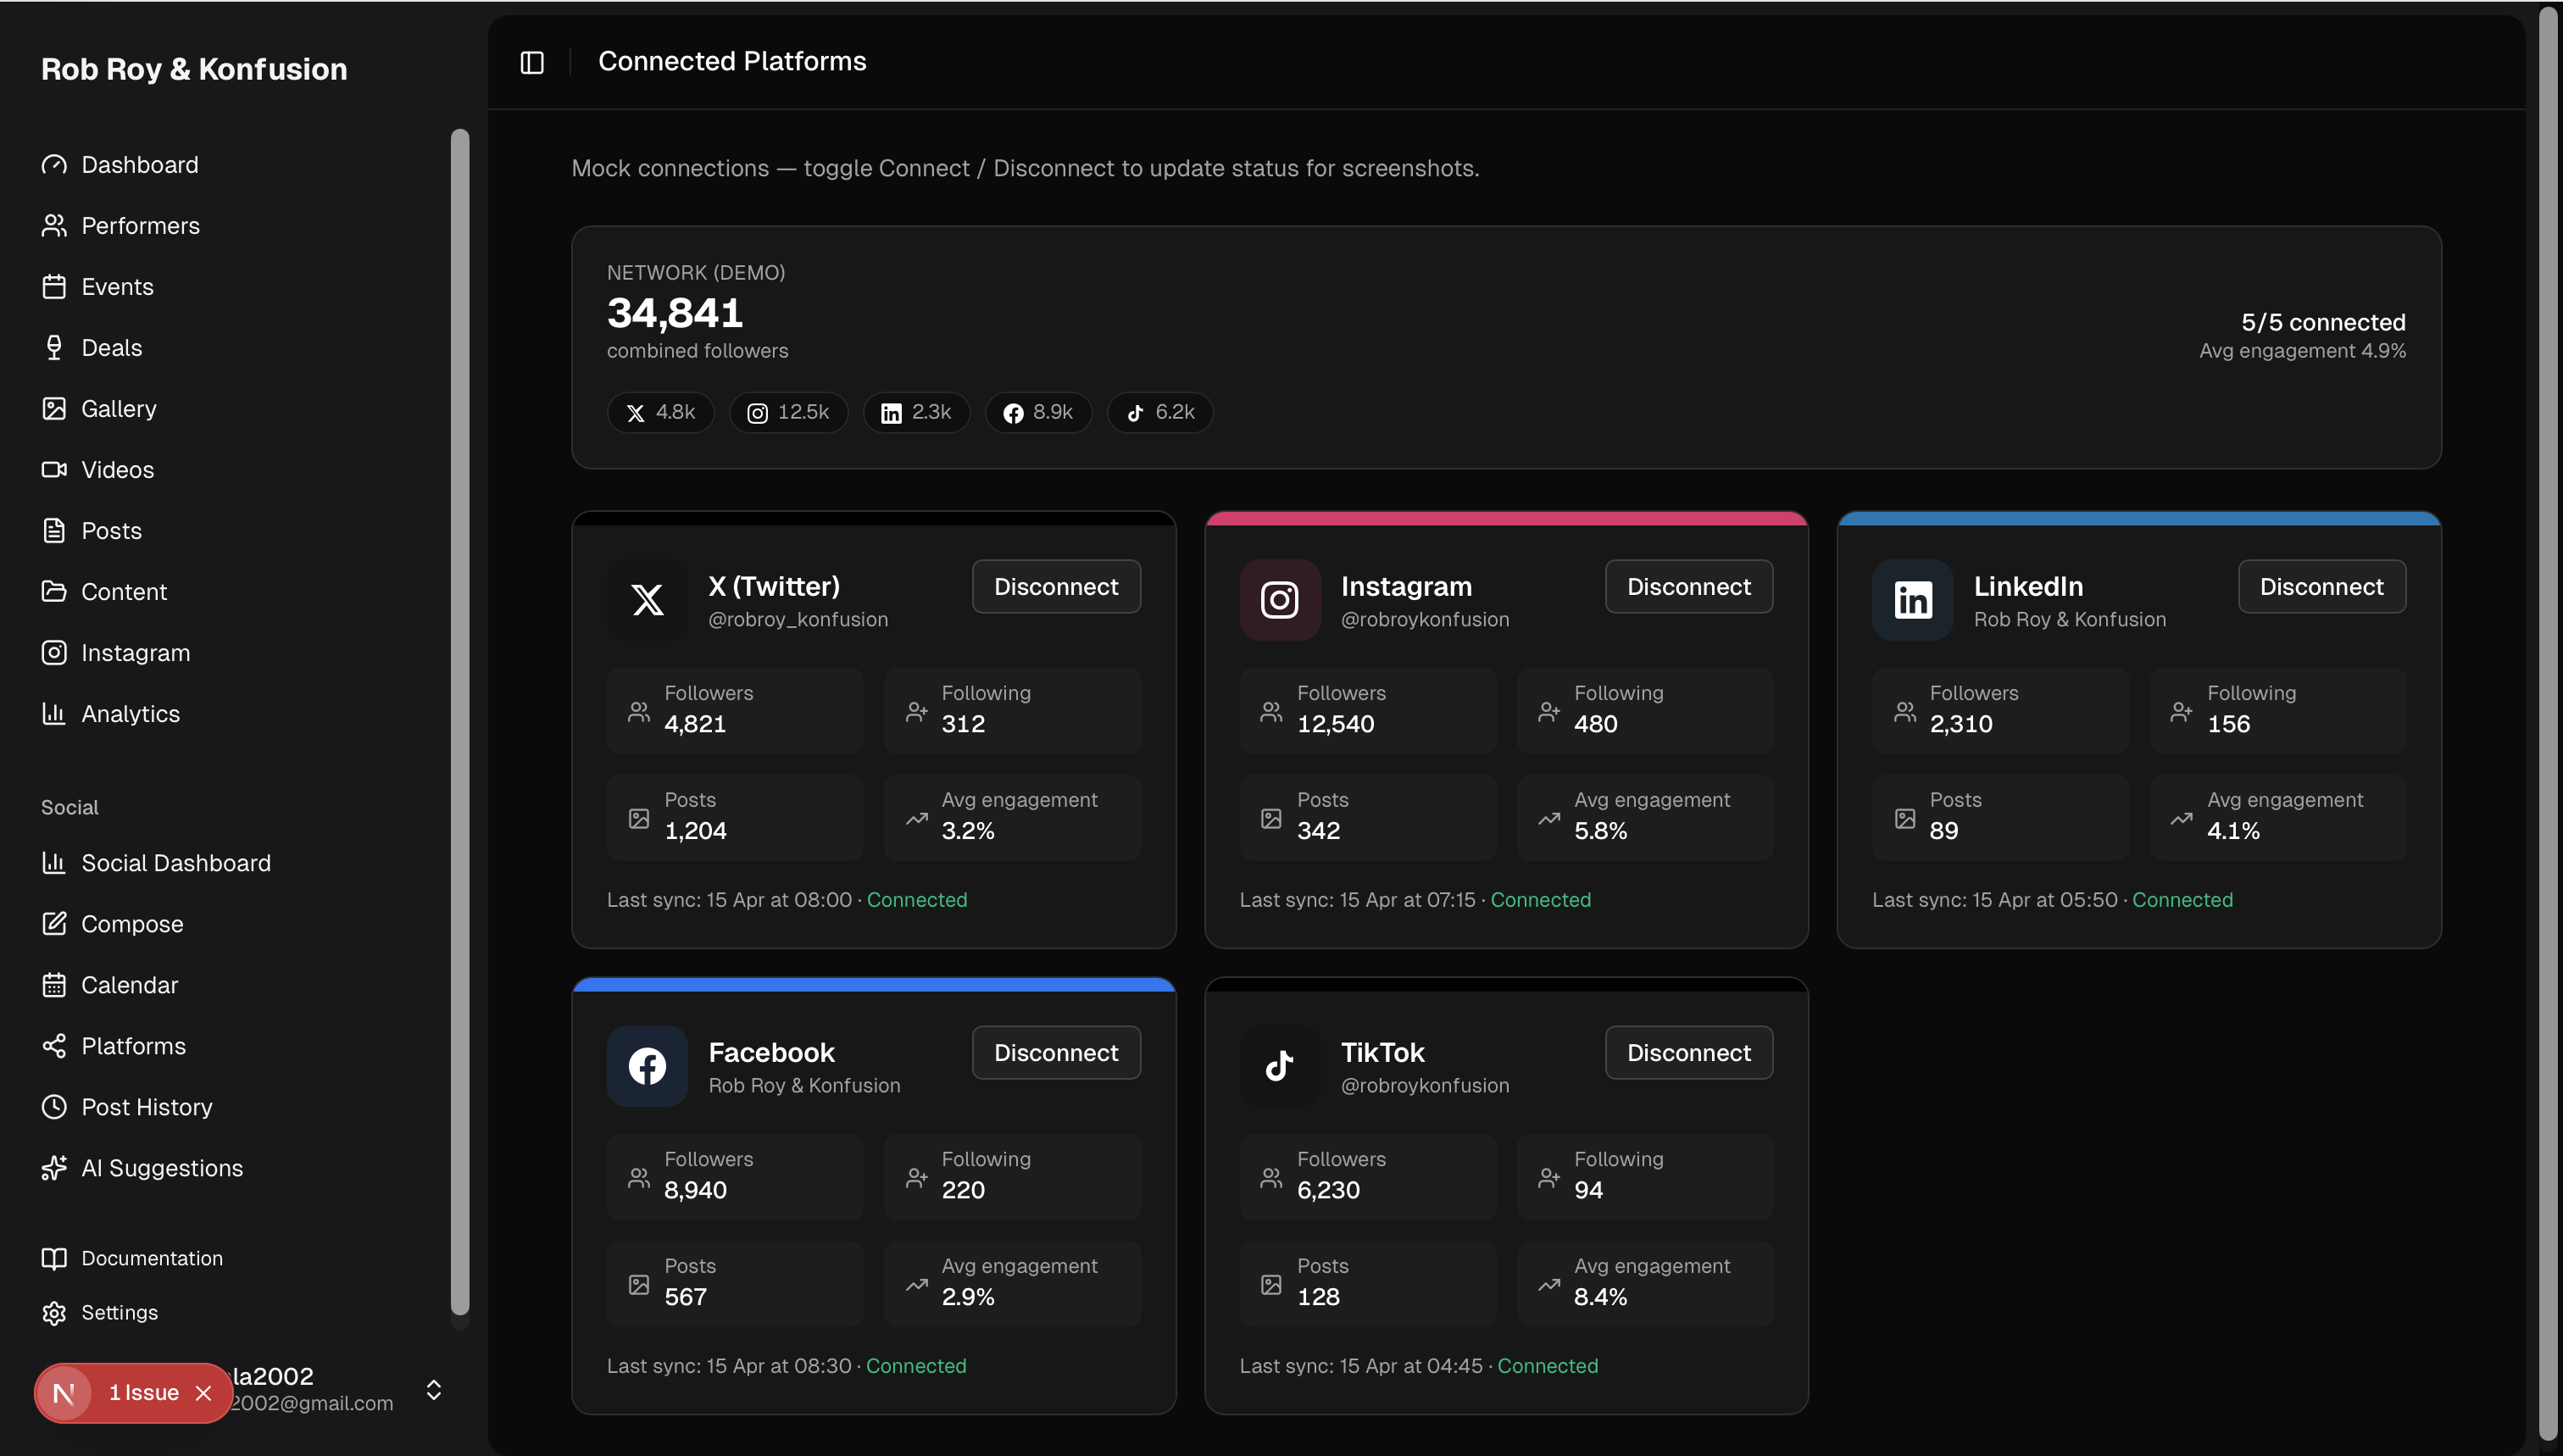
Task: Disconnect the TikTok account
Action: point(1688,1053)
